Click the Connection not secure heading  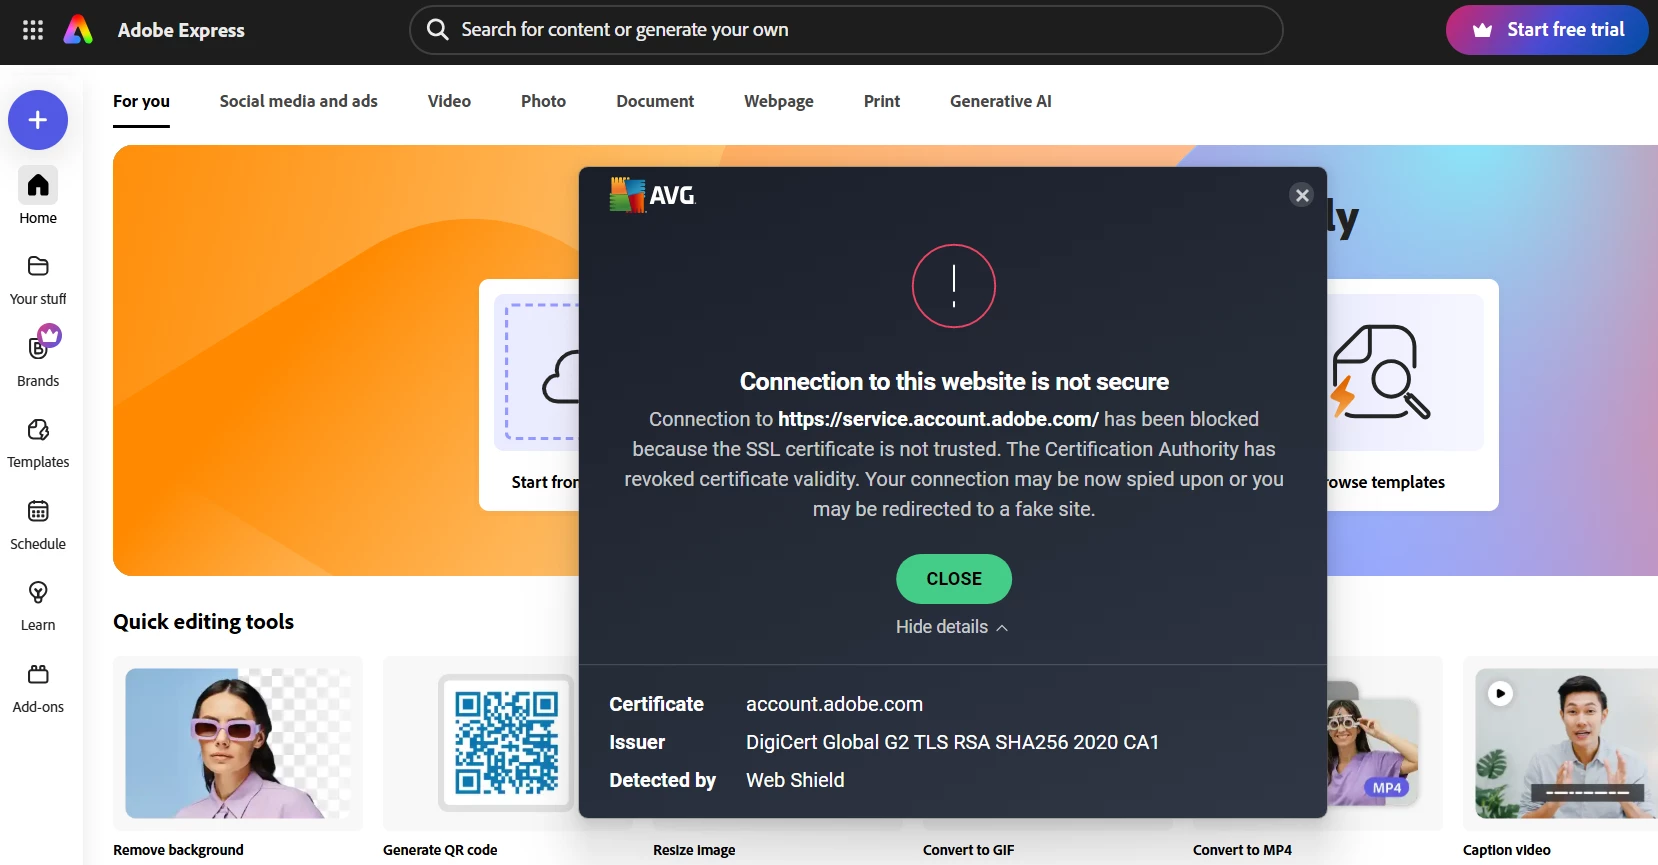954,382
